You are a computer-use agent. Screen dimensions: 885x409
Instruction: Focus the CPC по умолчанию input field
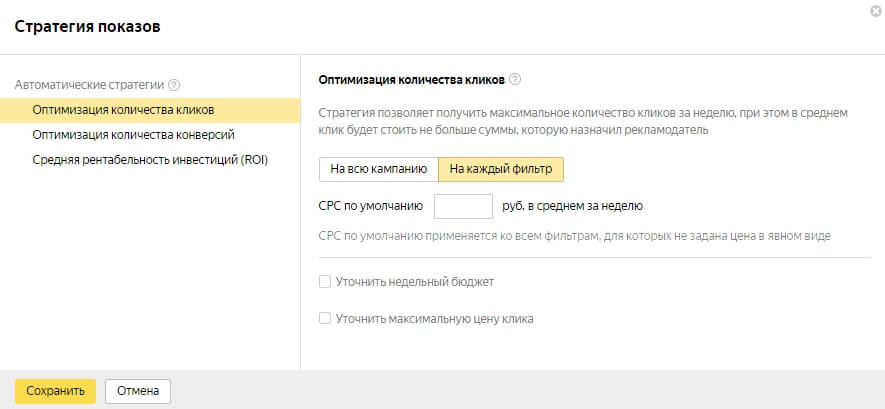tap(463, 206)
